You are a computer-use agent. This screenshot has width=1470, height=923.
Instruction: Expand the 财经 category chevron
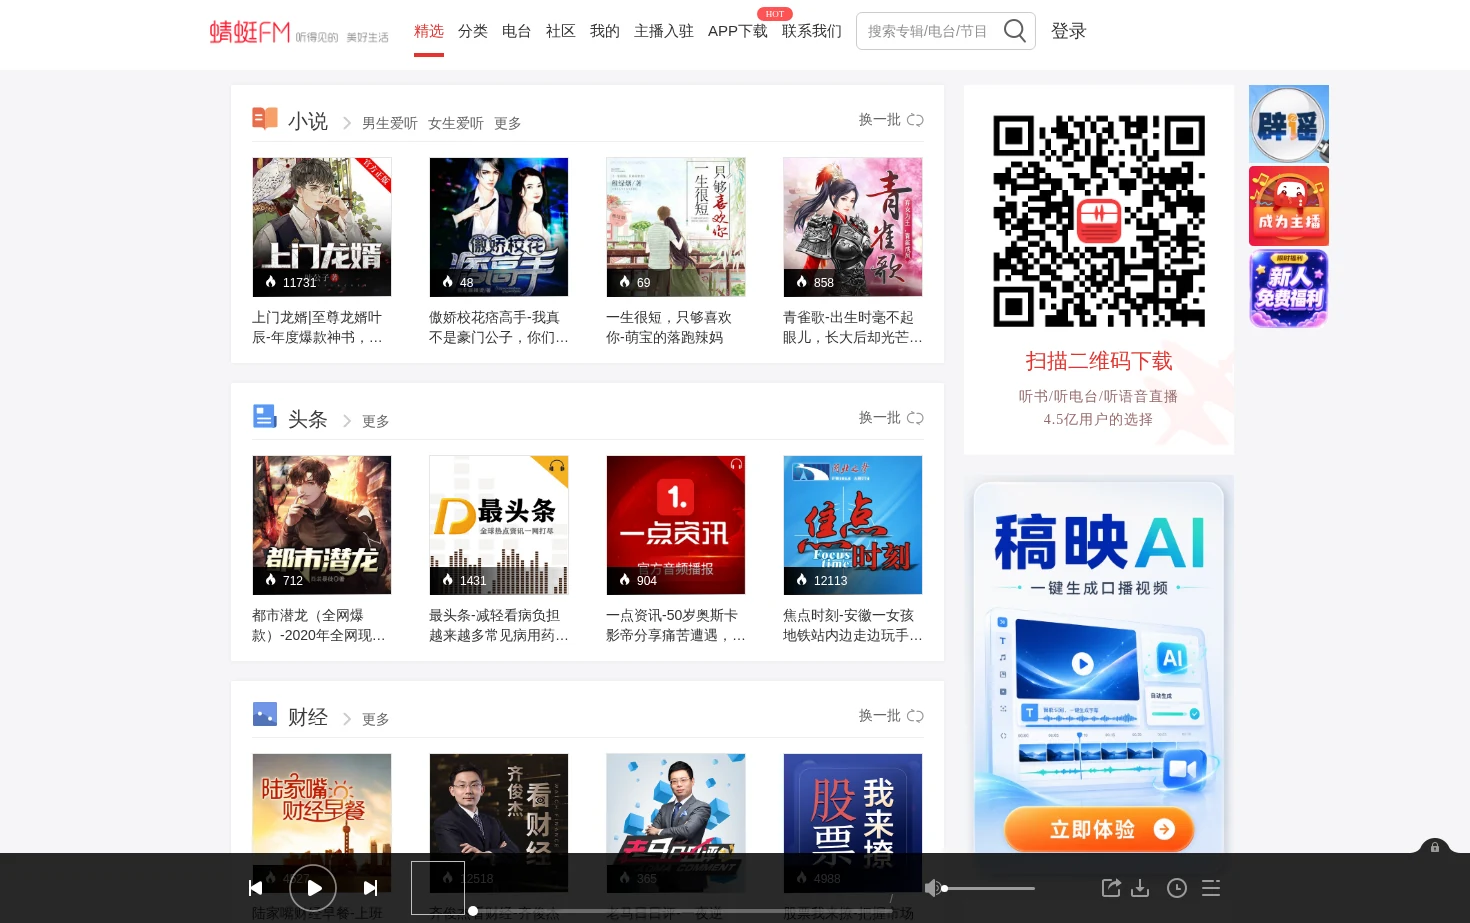tap(347, 719)
